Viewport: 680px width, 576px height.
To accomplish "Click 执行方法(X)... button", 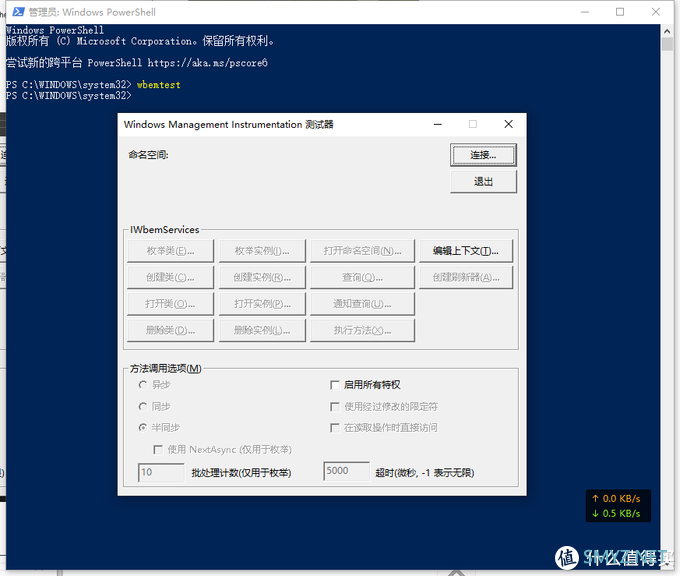I will [x=363, y=330].
